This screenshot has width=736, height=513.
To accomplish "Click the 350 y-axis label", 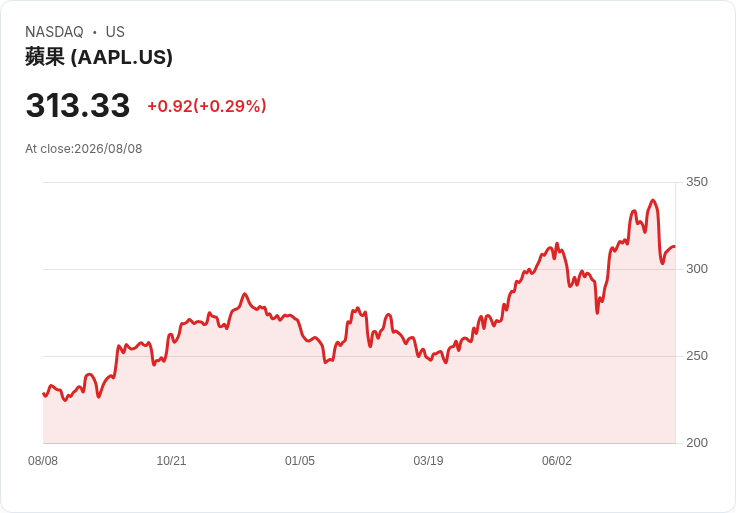I will click(697, 182).
